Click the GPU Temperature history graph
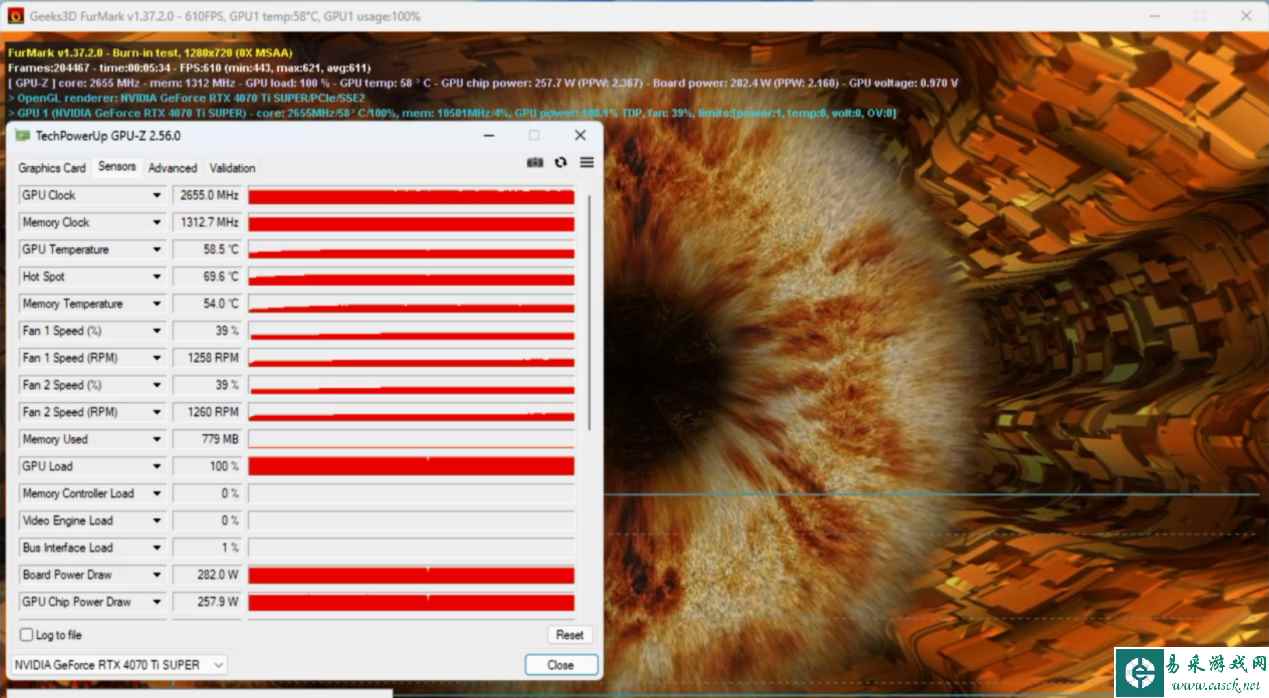 [x=411, y=250]
